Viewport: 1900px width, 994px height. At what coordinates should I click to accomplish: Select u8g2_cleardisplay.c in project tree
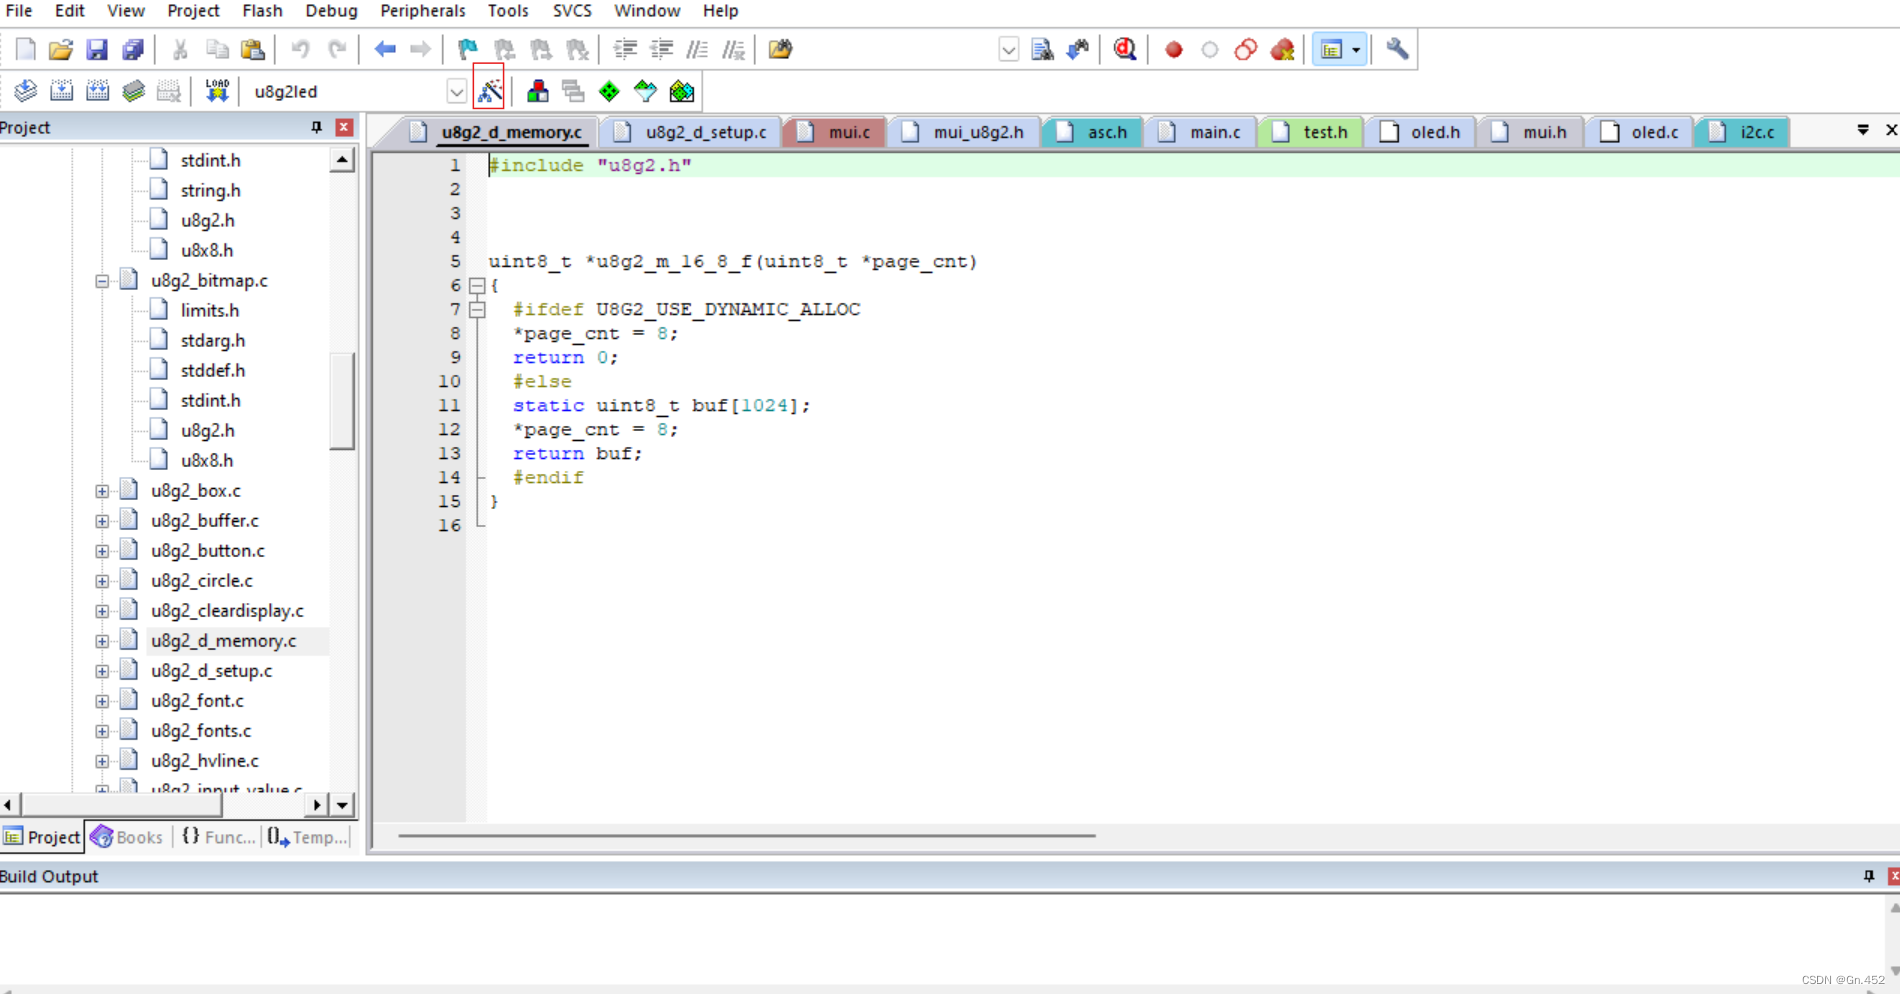pyautogui.click(x=227, y=611)
